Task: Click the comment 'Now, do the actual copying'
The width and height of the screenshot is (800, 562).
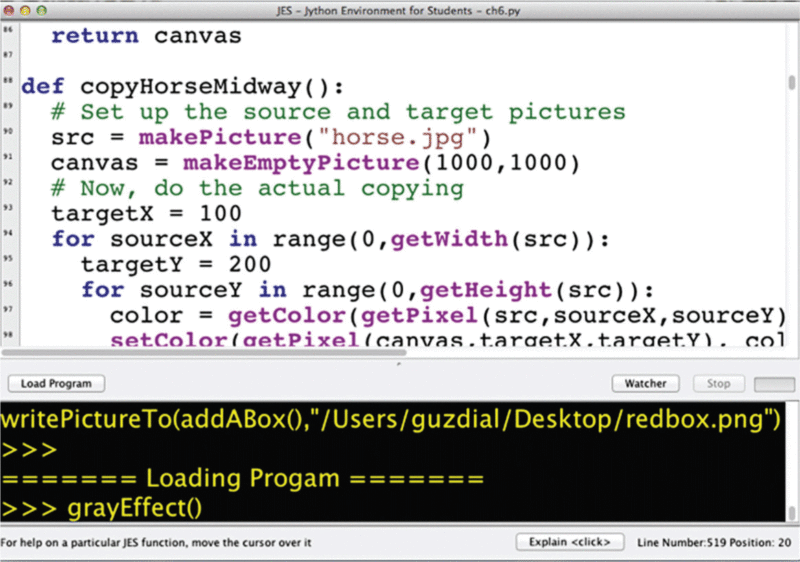Action: [257, 189]
